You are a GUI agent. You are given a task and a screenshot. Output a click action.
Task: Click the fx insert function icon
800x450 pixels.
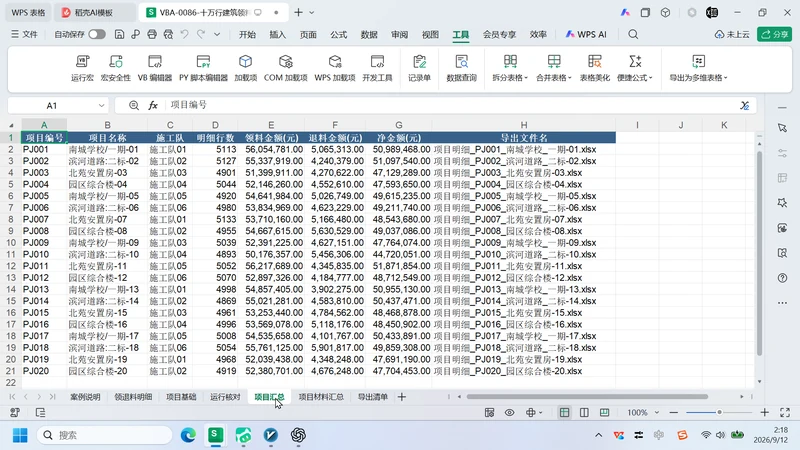153,105
